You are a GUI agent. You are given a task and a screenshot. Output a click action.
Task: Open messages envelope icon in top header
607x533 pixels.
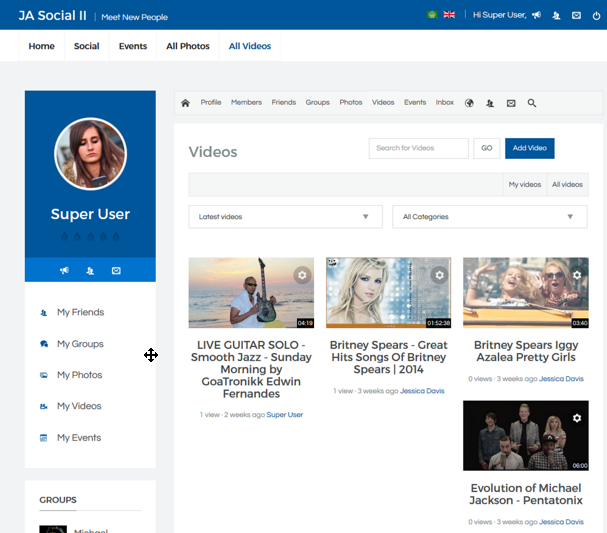coord(576,15)
